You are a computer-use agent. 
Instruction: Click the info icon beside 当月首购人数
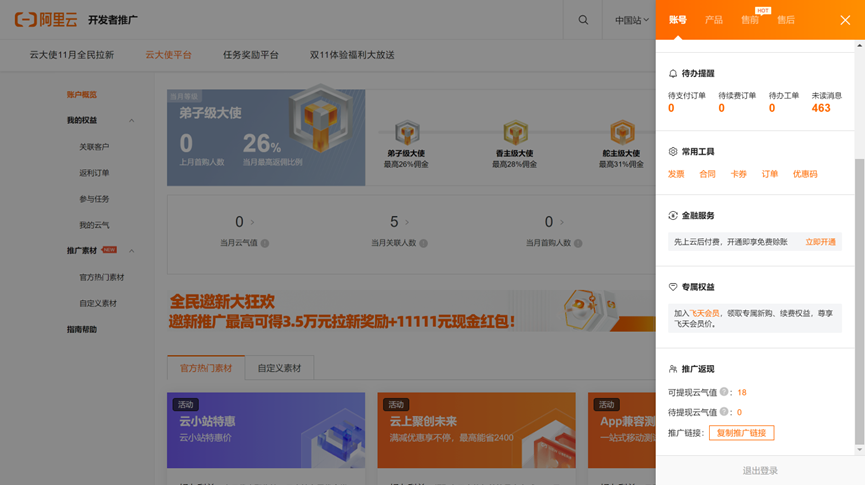578,243
